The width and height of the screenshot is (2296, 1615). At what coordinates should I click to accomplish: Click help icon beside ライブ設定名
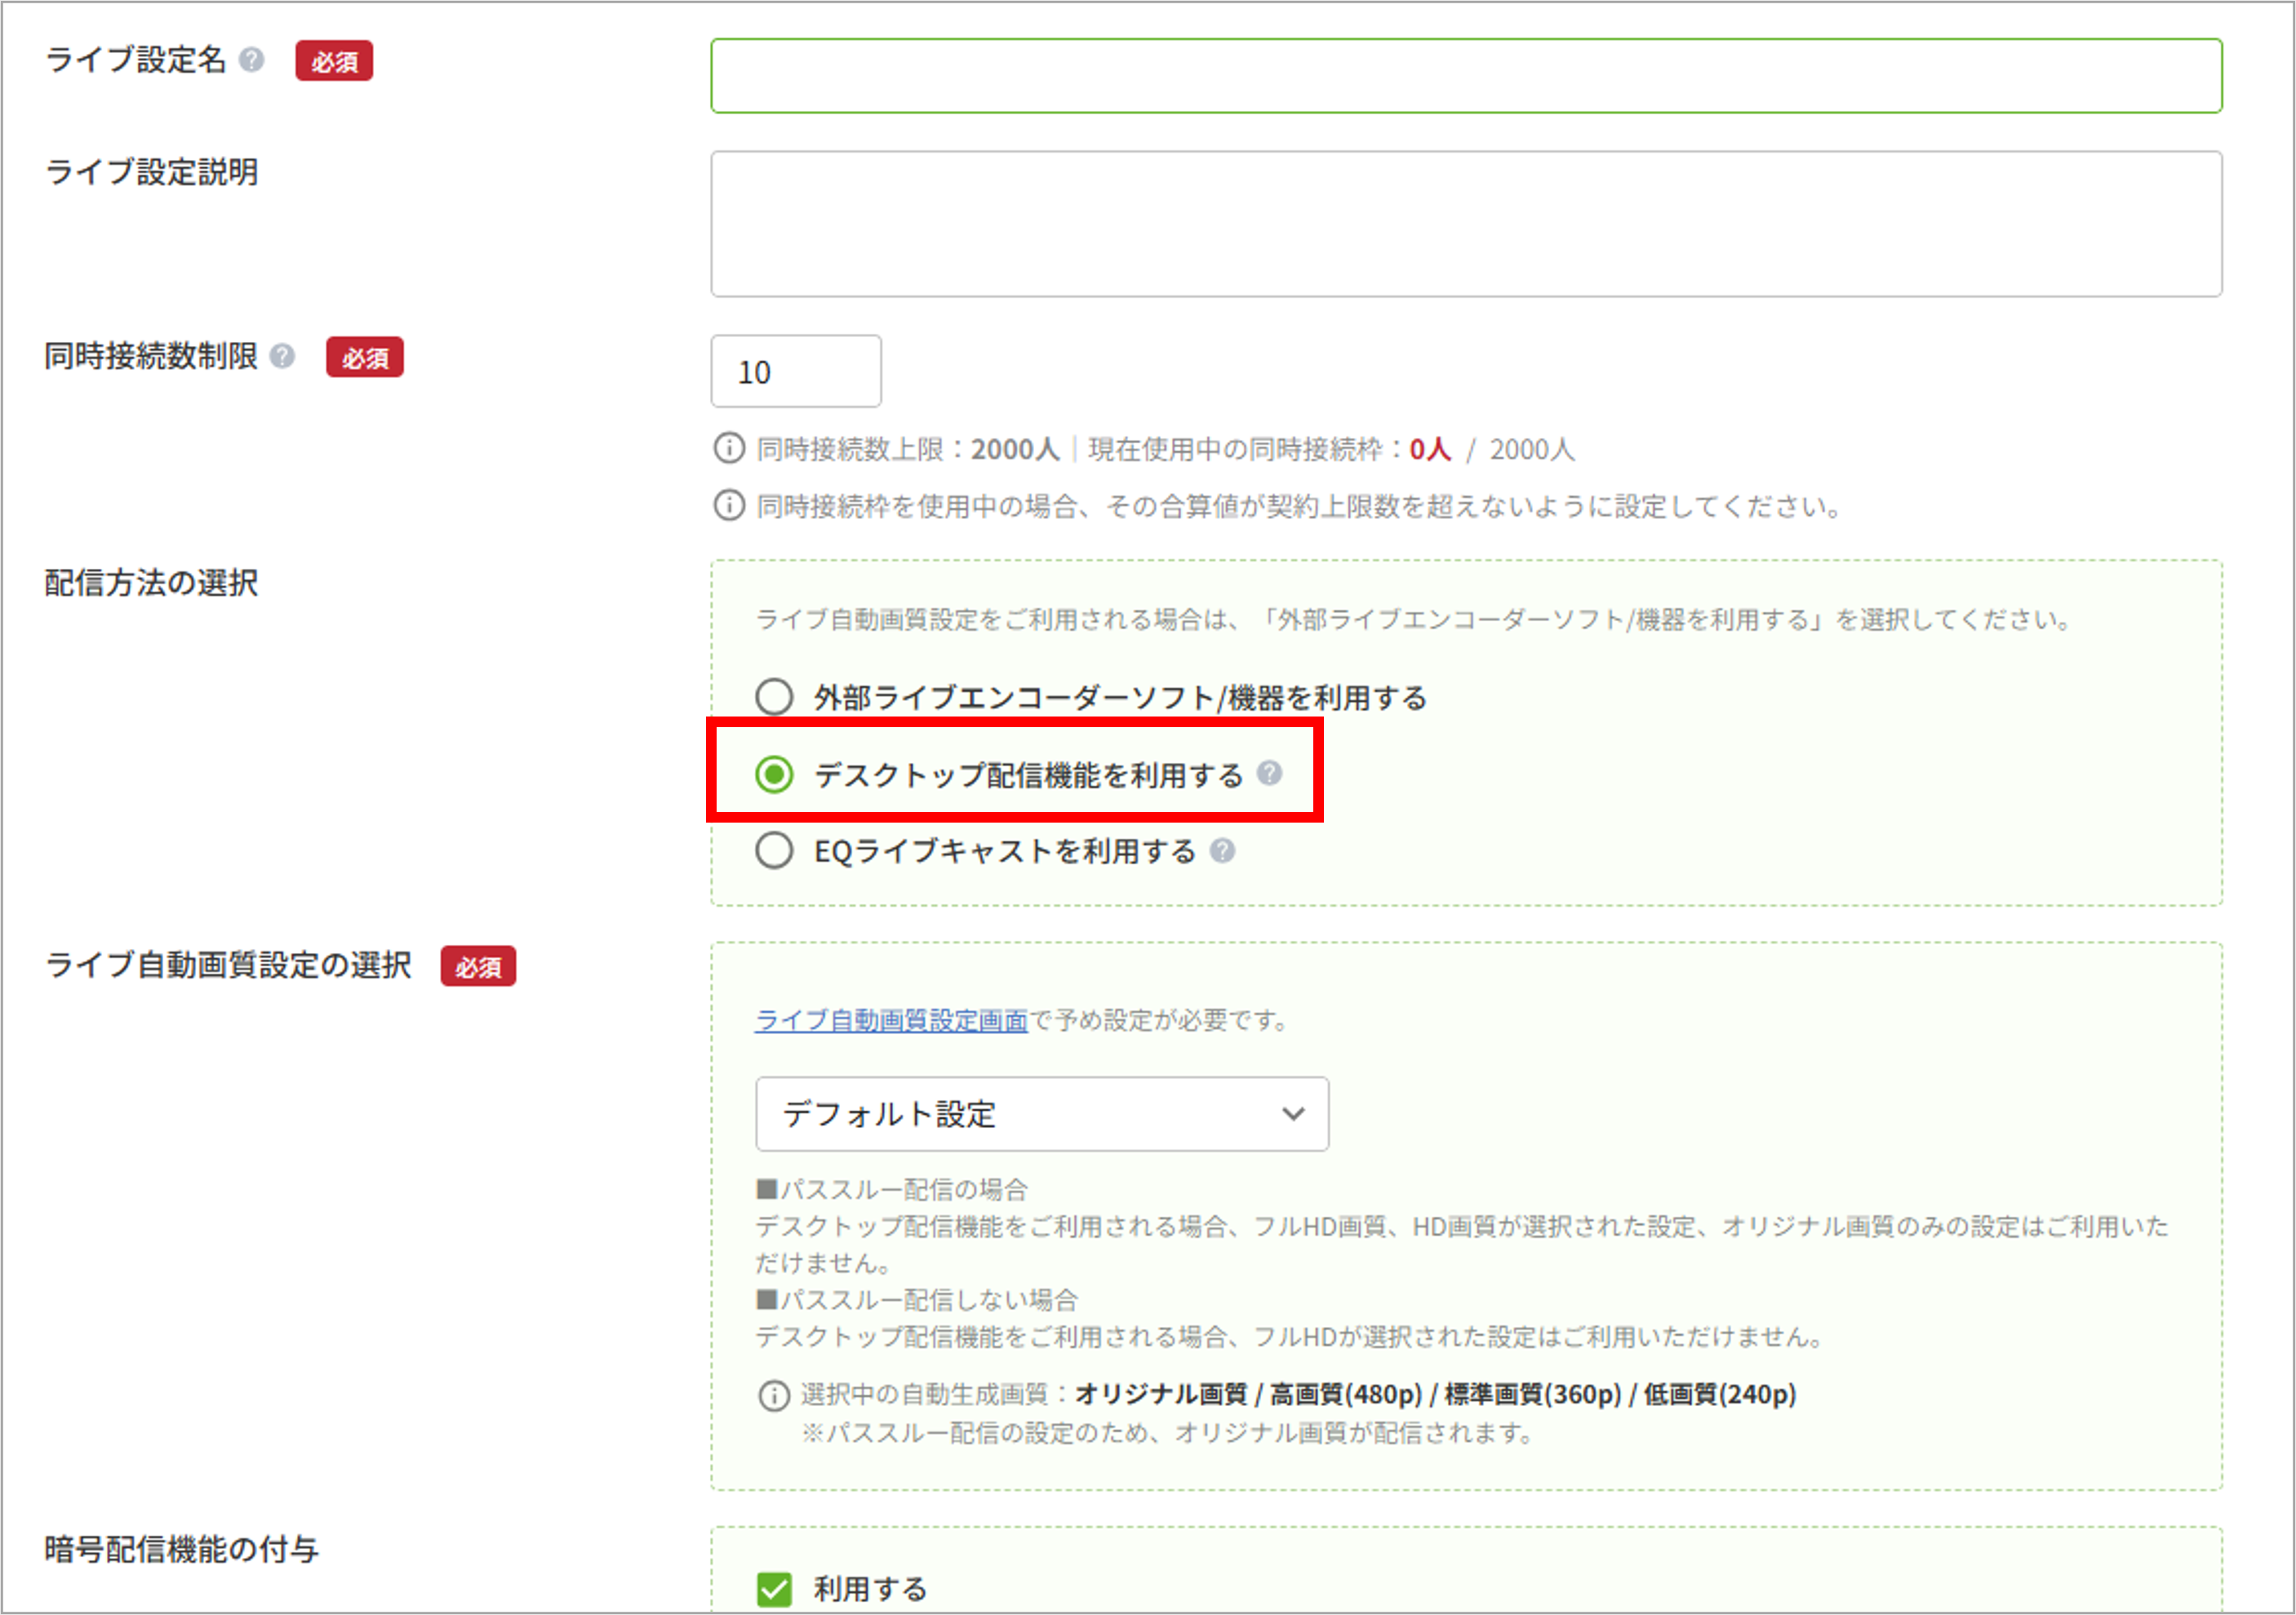tap(252, 60)
